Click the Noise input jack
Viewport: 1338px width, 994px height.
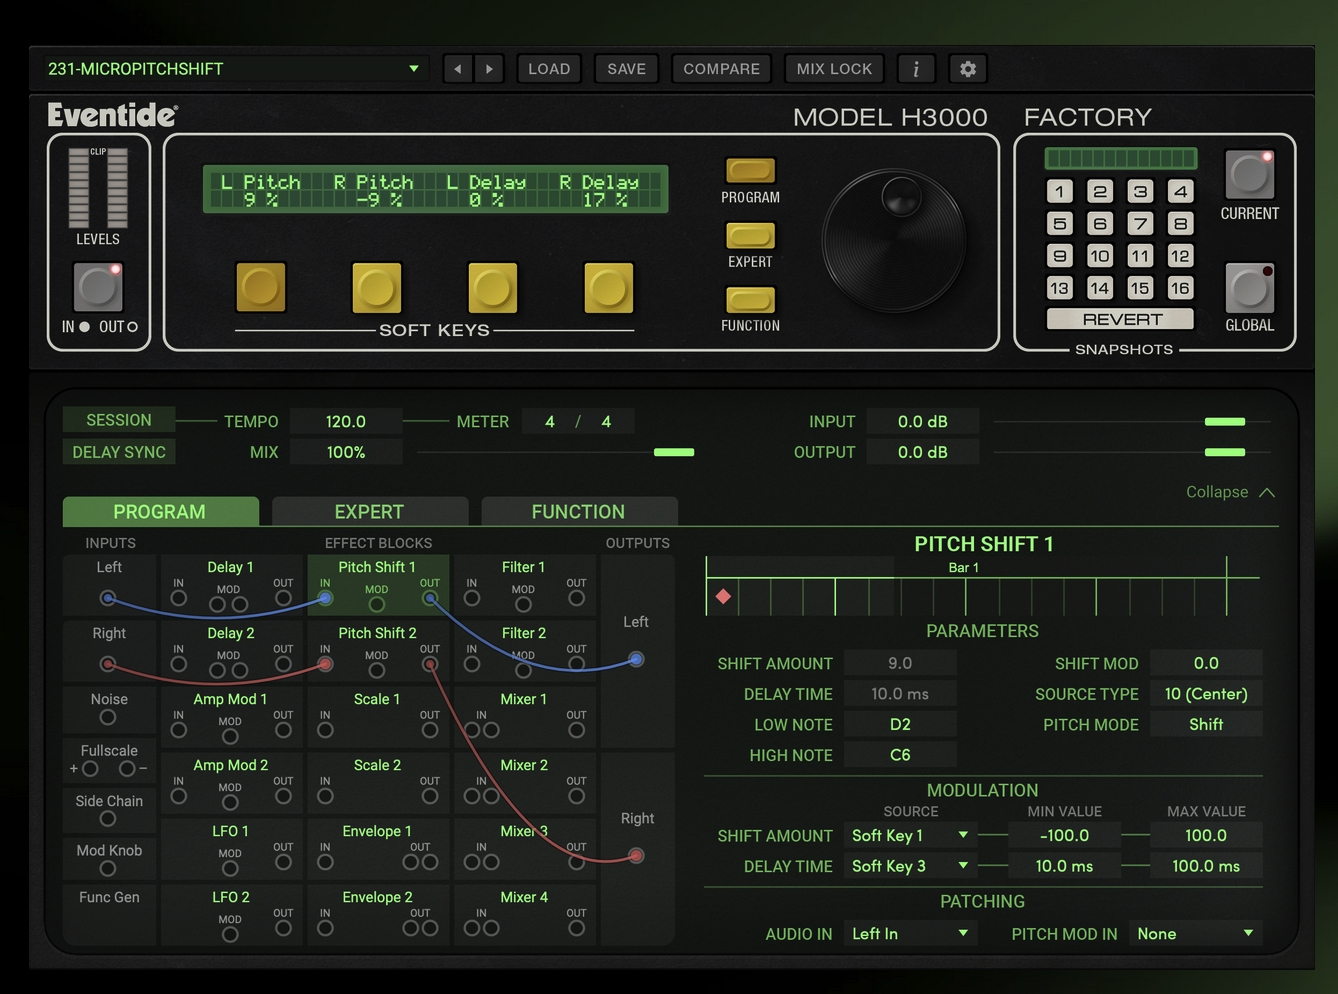pos(108,717)
